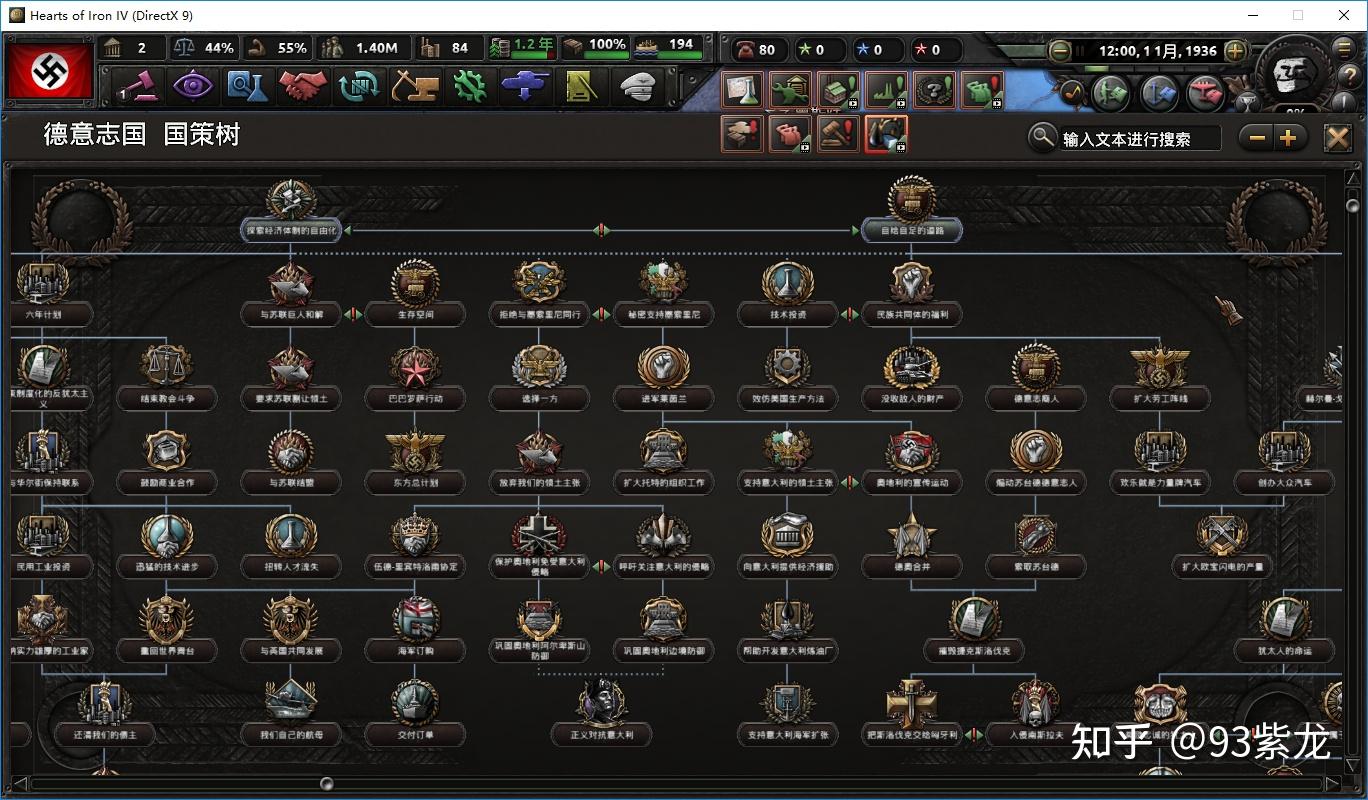Choose 与苏联巨人和解 focus
Viewport: 1368px width, 800px height.
[x=291, y=295]
